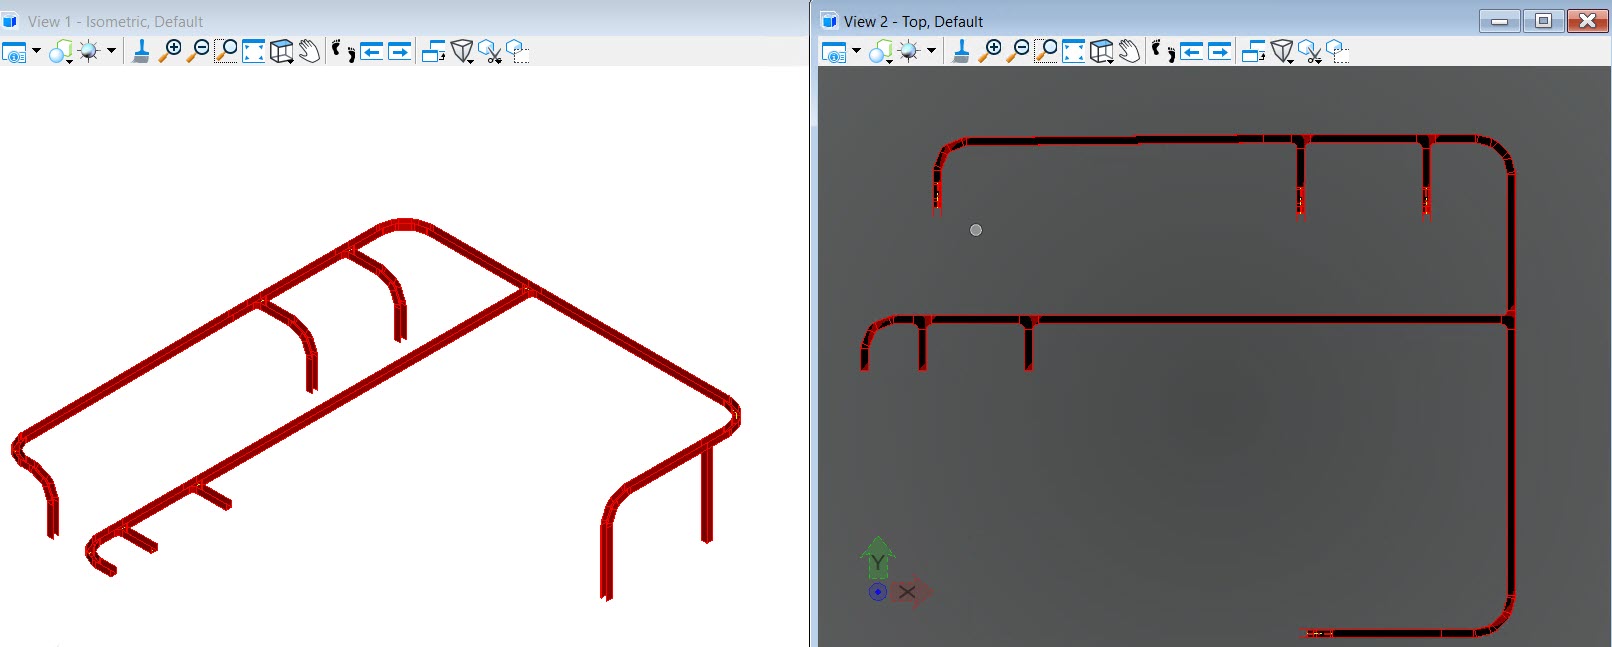Click the 'View 2 - Top, Default' title
Viewport: 1612px width, 647px height.
coord(913,21)
